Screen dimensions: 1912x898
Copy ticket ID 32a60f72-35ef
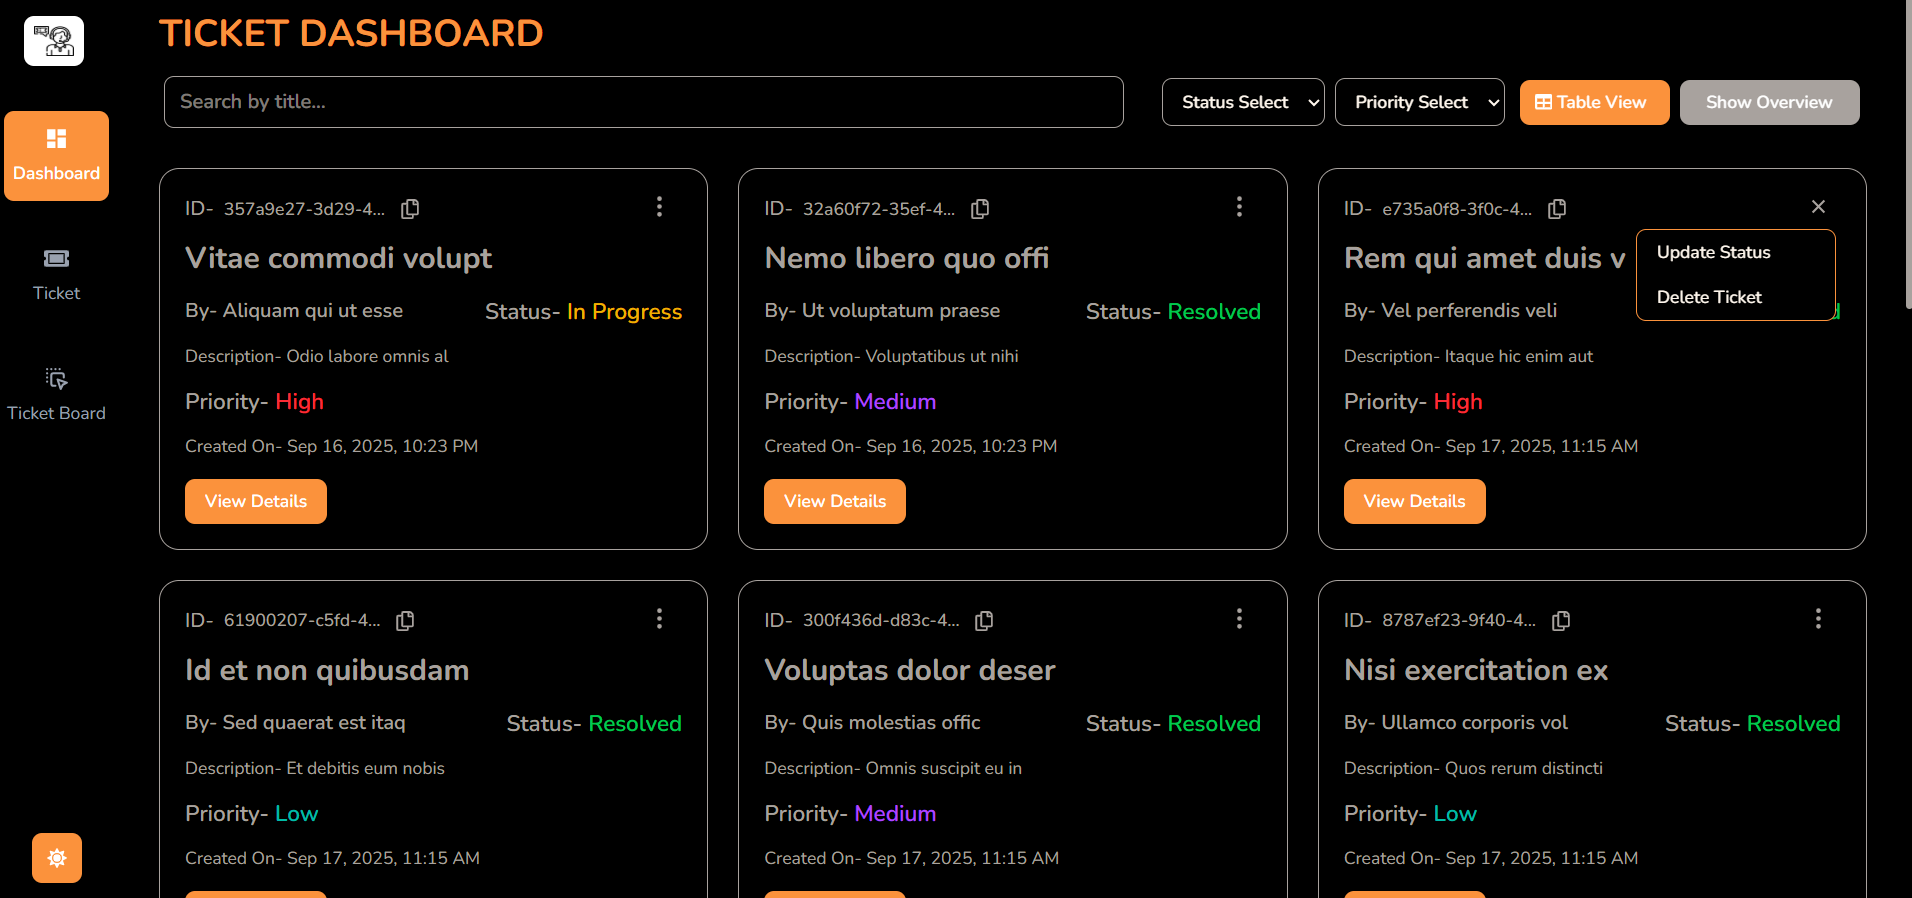click(x=980, y=209)
